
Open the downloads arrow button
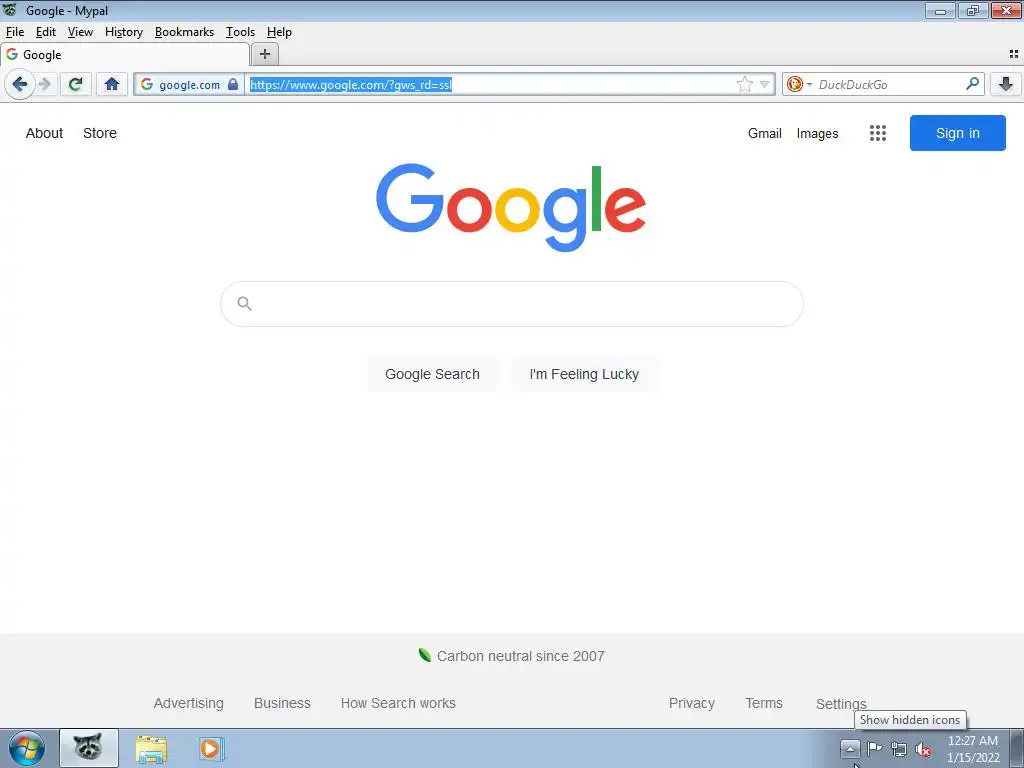point(1006,84)
